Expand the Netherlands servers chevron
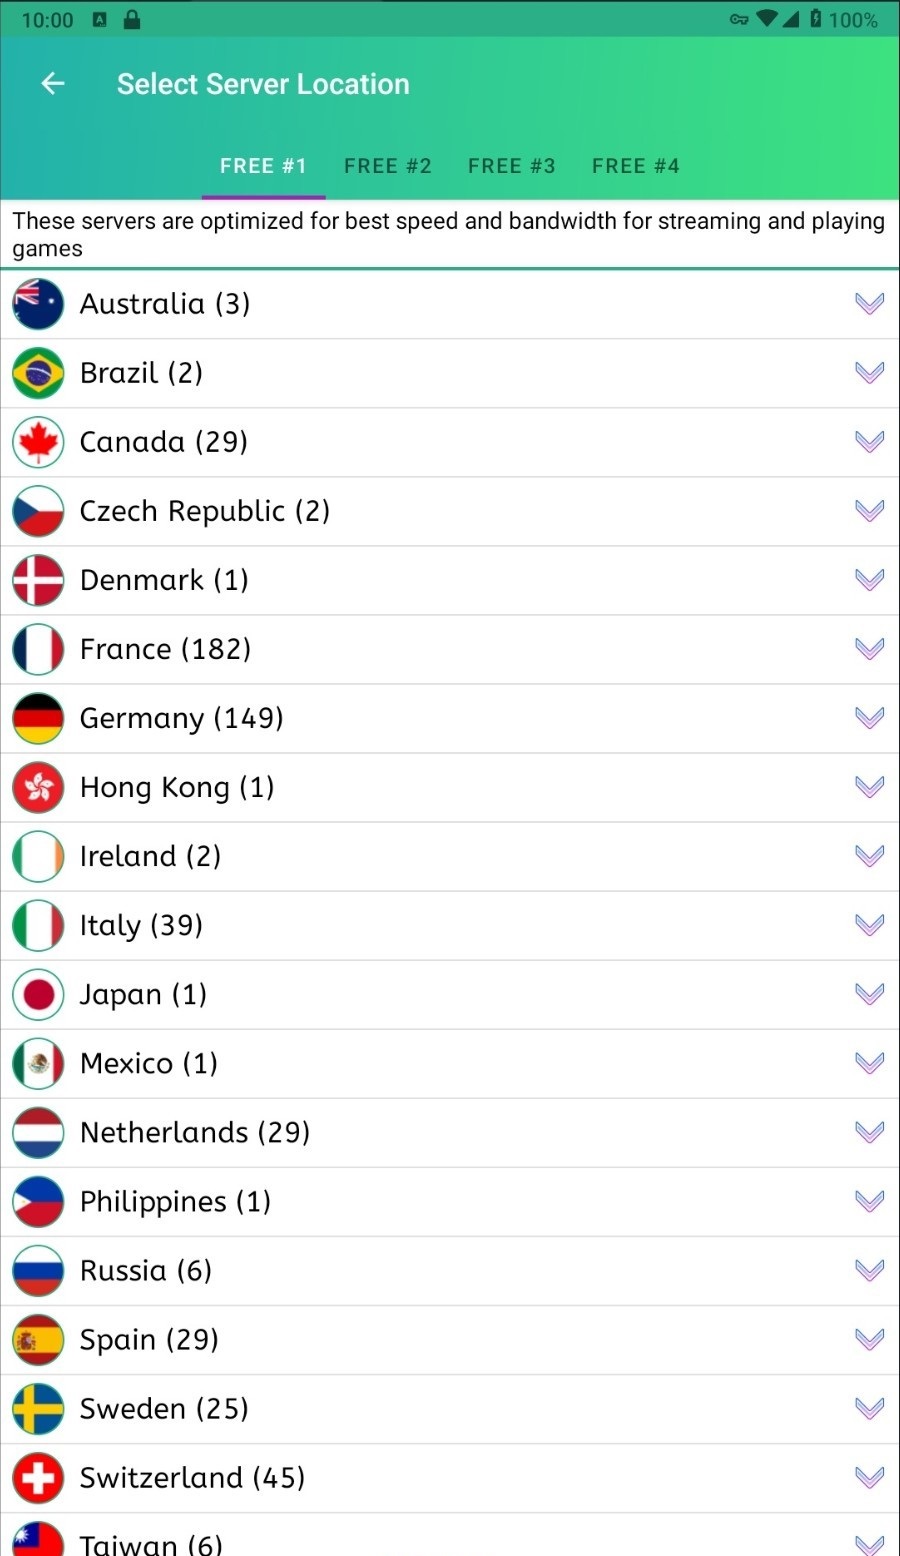This screenshot has width=900, height=1556. click(x=869, y=1132)
